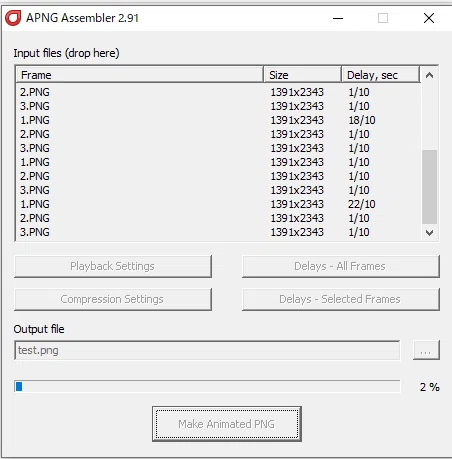The image size is (452, 459).
Task: Select the 1.PNG row with delay 22/10
Action: coord(218,204)
